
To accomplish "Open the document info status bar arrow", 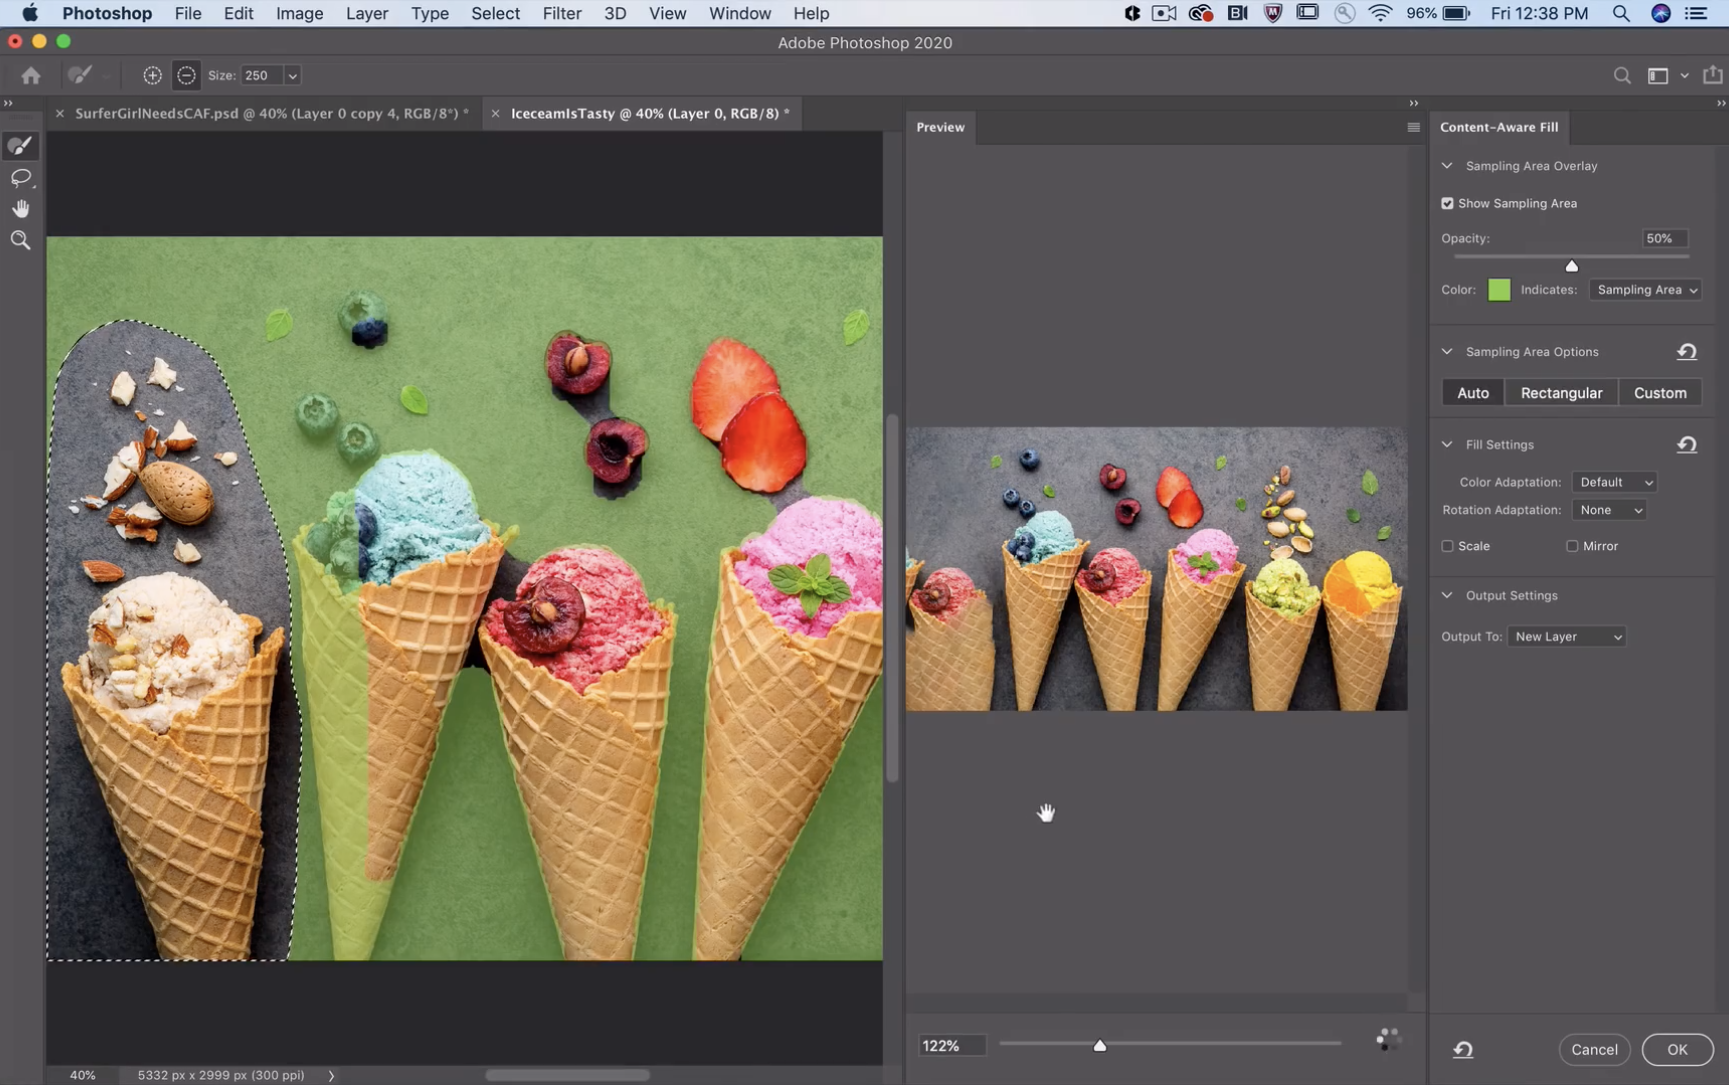I will tap(331, 1076).
